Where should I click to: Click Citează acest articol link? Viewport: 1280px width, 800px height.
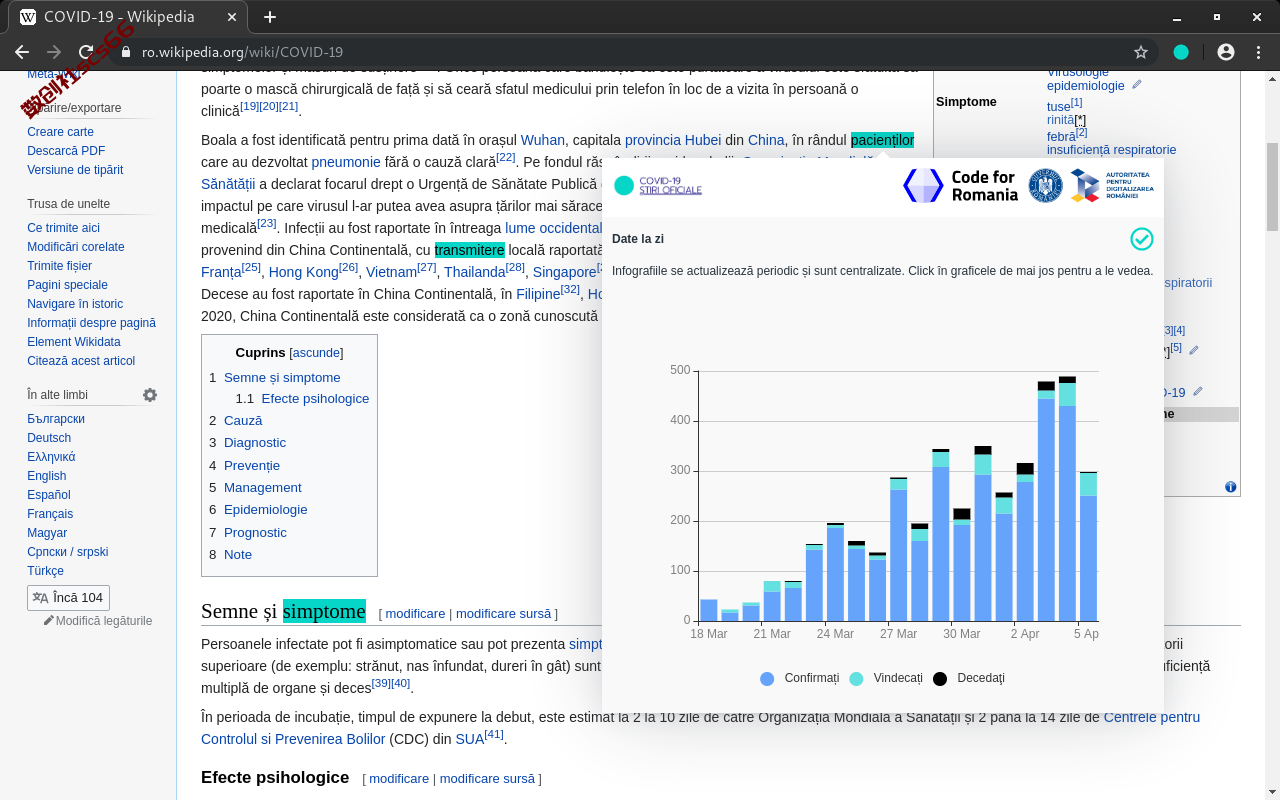[x=81, y=361]
